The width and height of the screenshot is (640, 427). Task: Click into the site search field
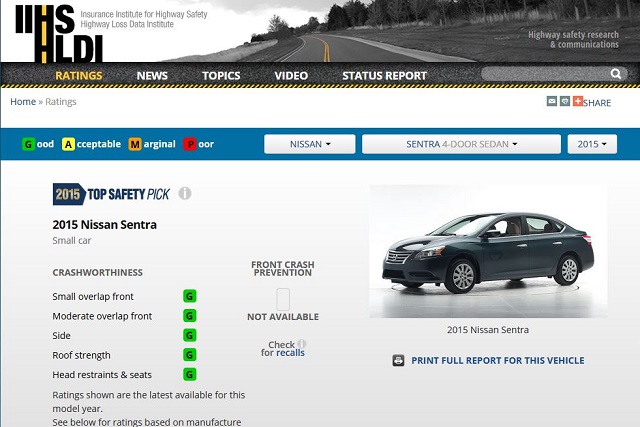[x=545, y=74]
